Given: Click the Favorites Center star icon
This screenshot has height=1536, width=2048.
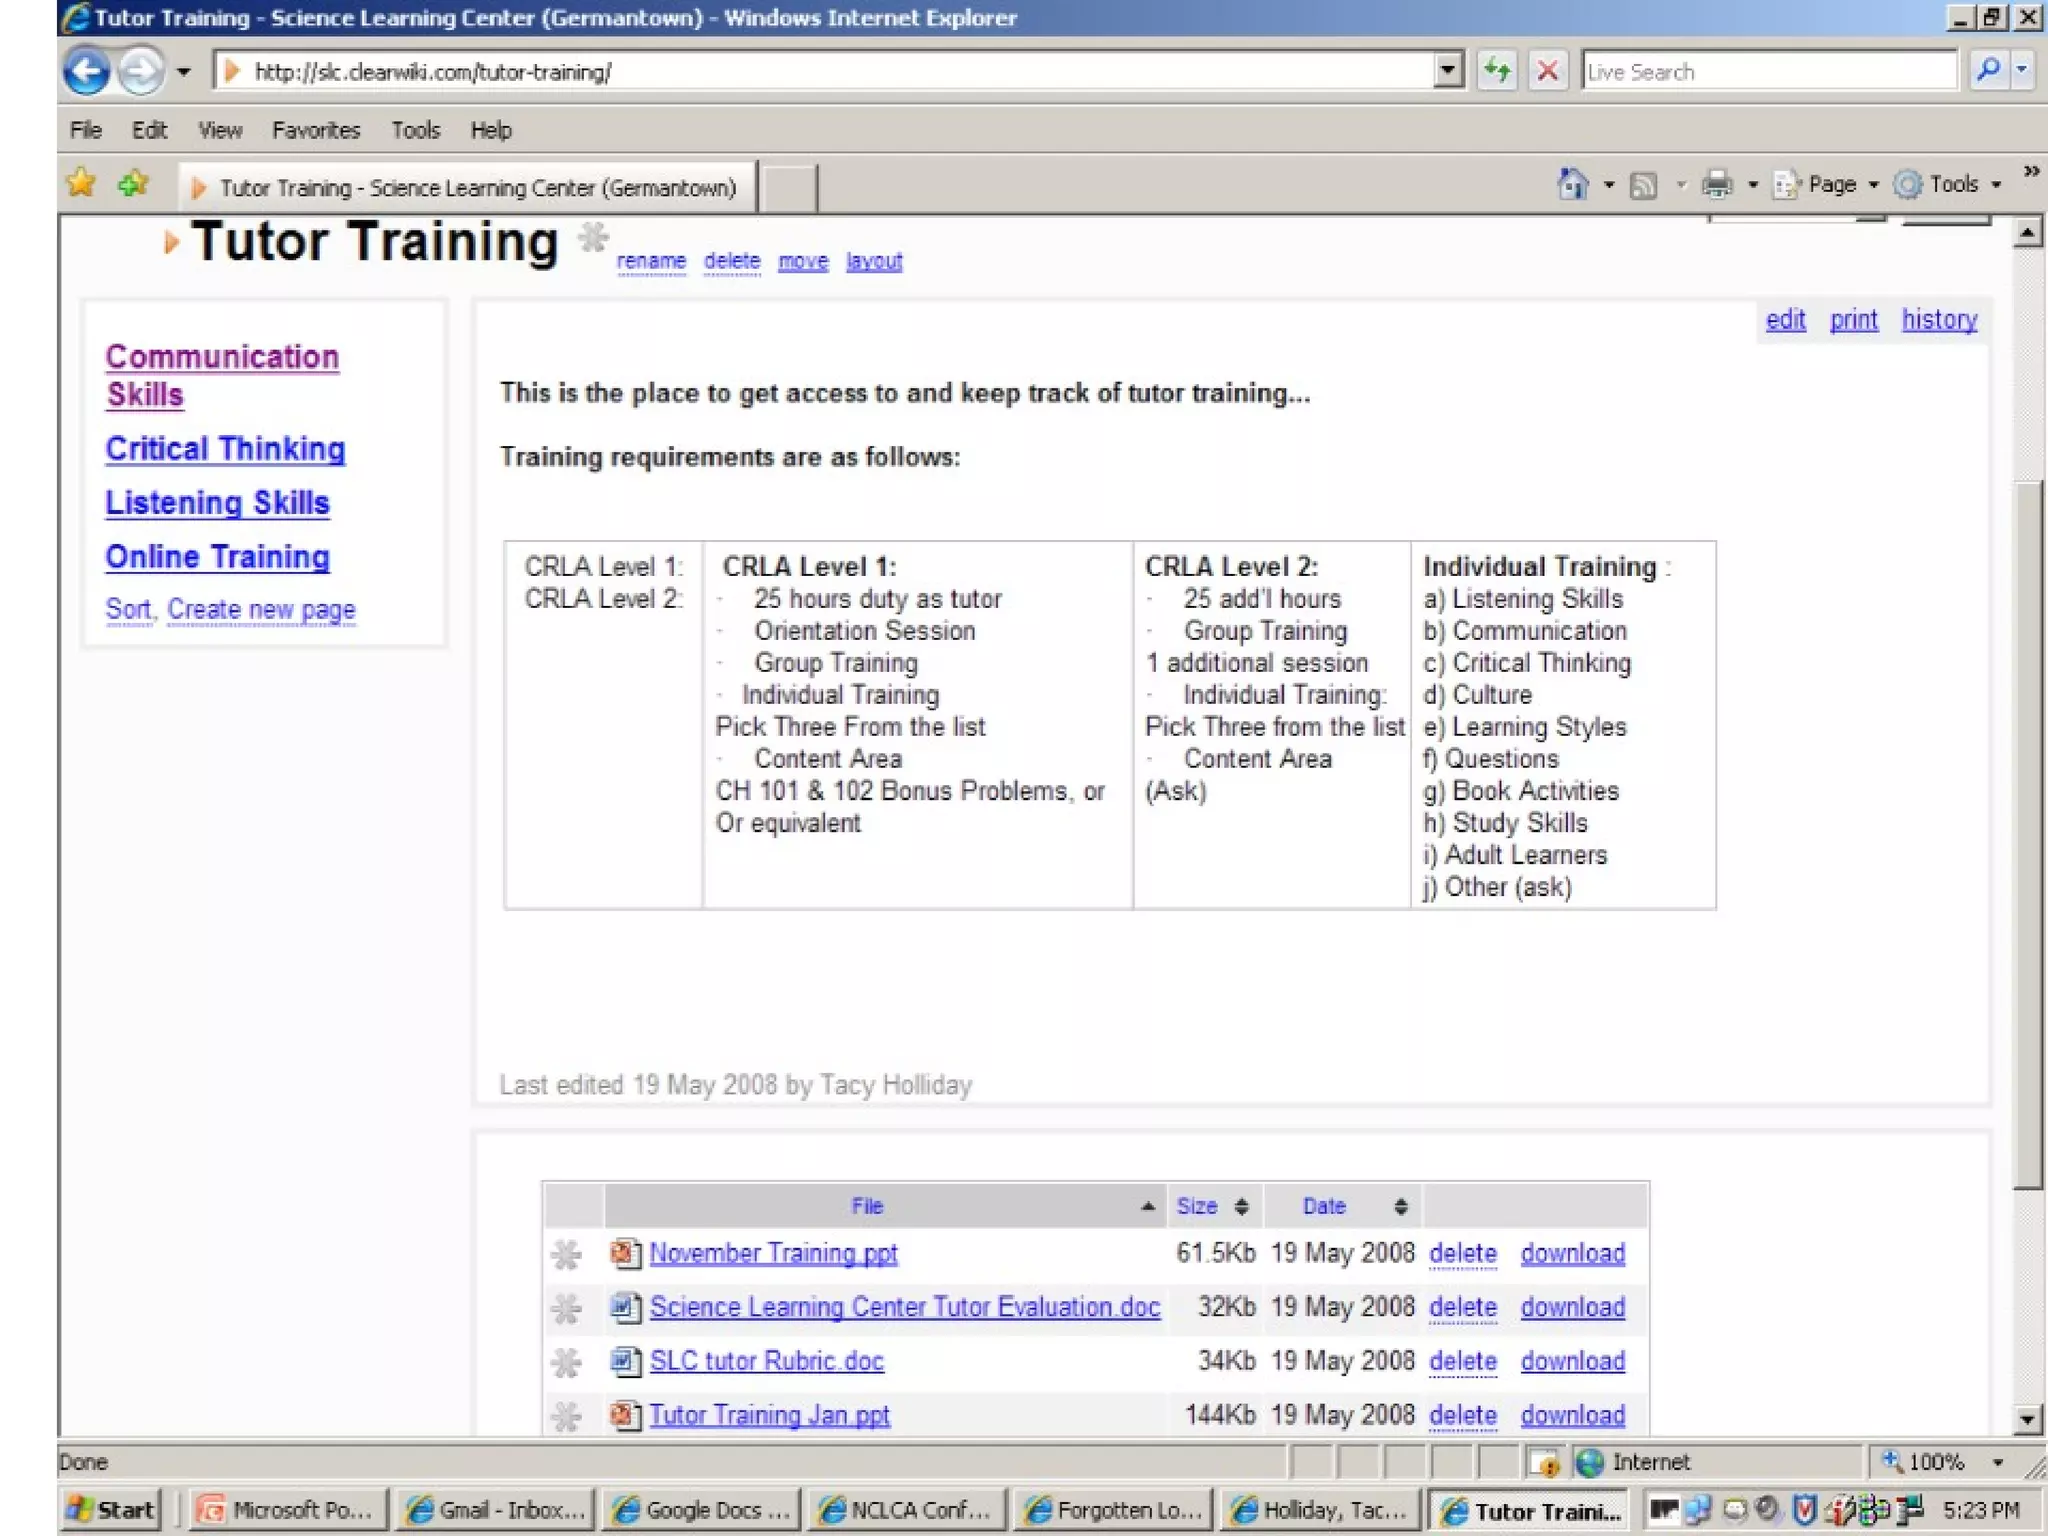Looking at the screenshot, I should coord(81,184).
